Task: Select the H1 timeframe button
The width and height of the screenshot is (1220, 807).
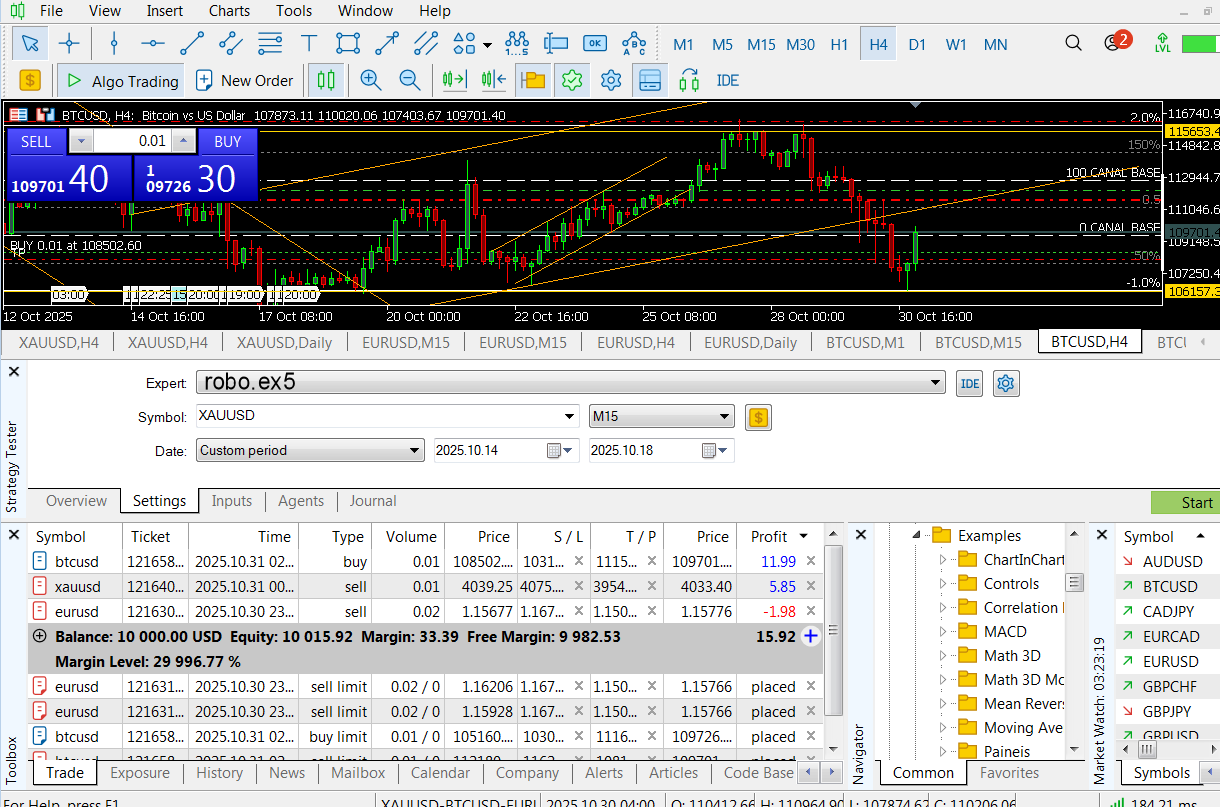Action: tap(839, 44)
